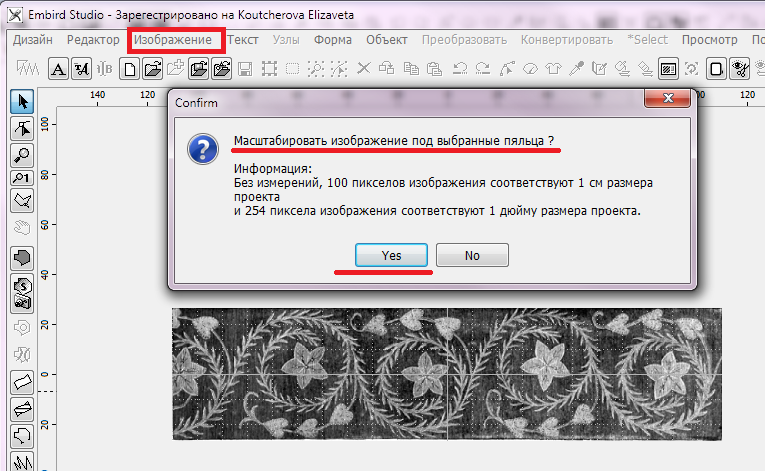Choose the polygon measure tool in left panel
Screen dimensions: 765x471
pyautogui.click(x=22, y=200)
